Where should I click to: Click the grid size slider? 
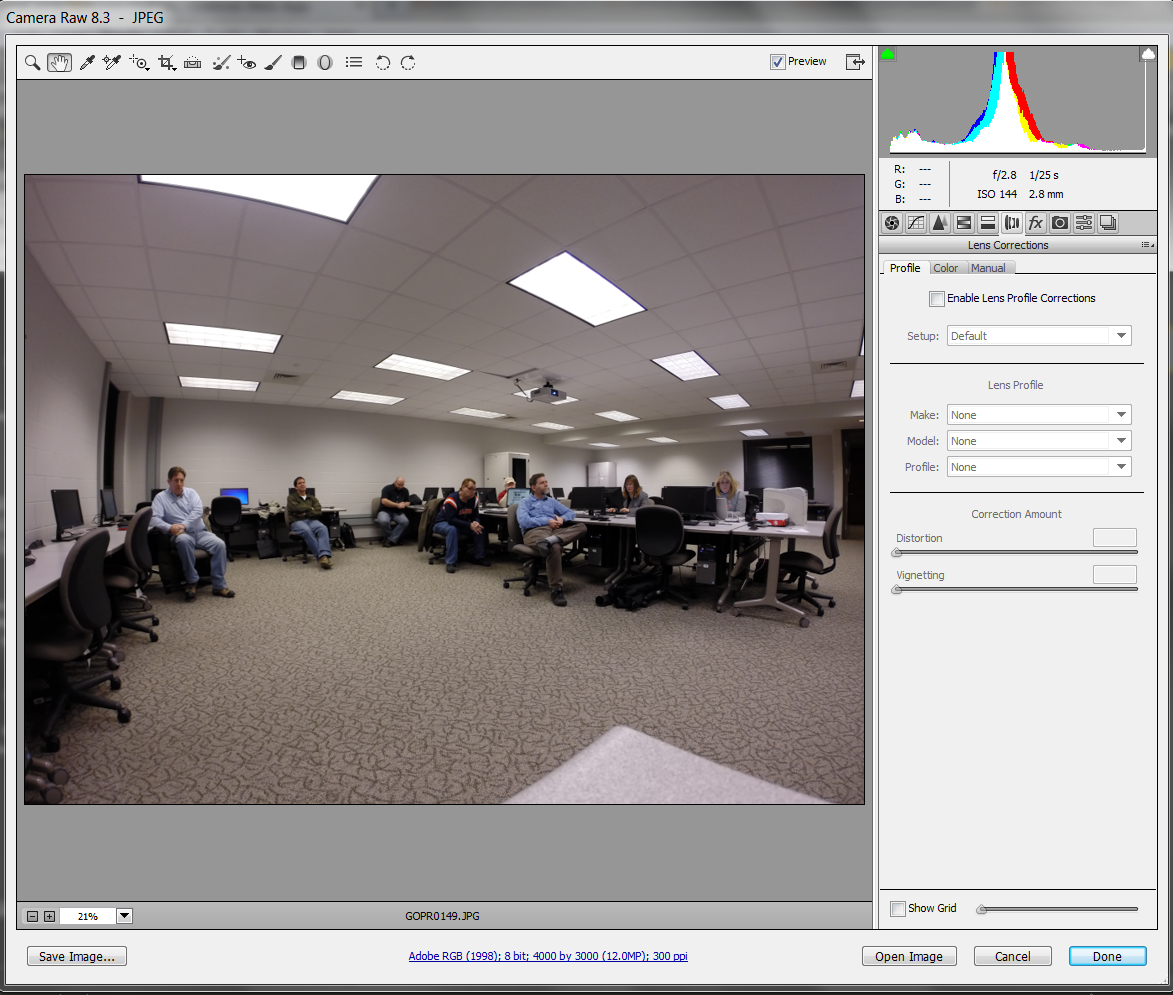(x=1057, y=909)
